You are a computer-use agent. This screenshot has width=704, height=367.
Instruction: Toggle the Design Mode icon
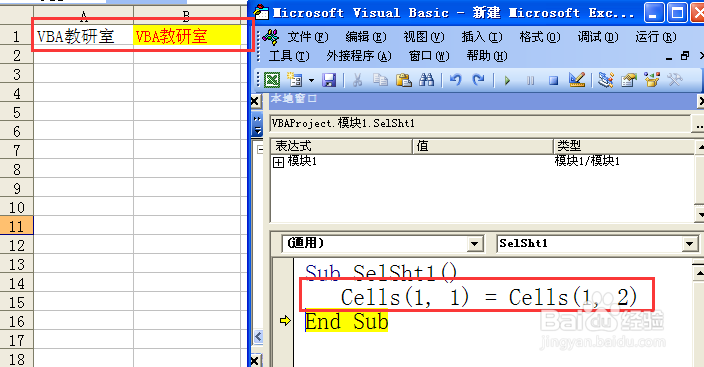click(577, 80)
